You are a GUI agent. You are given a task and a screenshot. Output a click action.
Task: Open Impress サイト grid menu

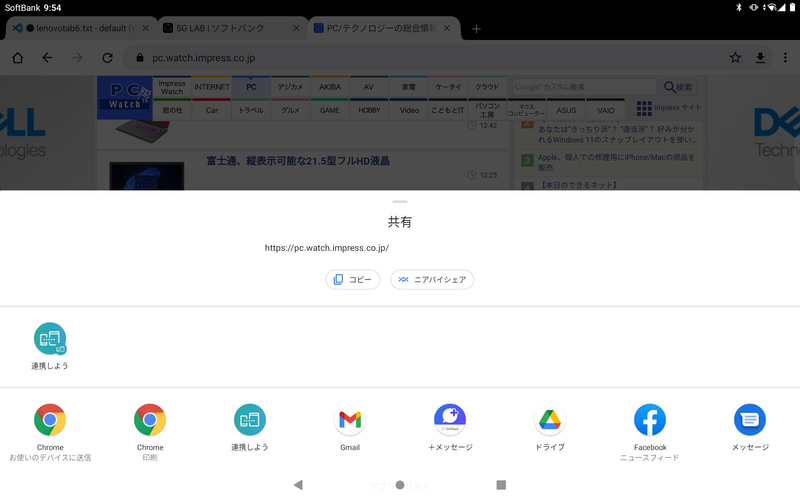669,108
